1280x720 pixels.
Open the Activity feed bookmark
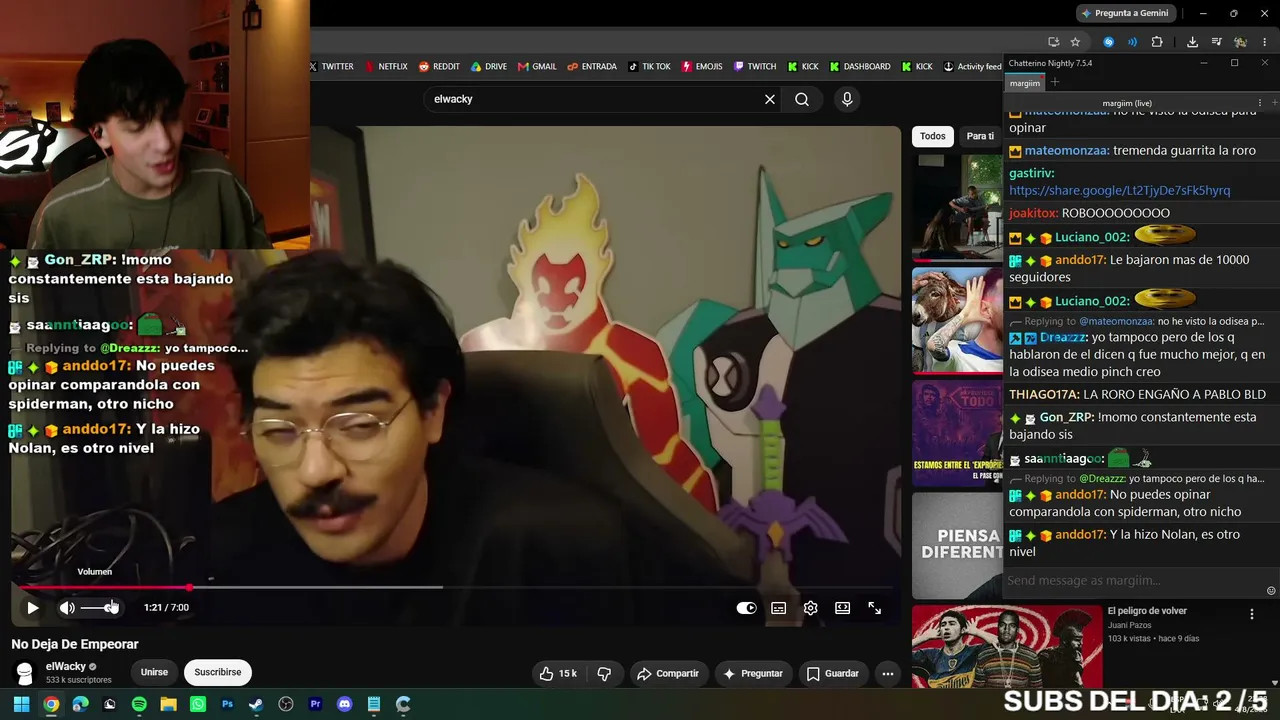(972, 67)
